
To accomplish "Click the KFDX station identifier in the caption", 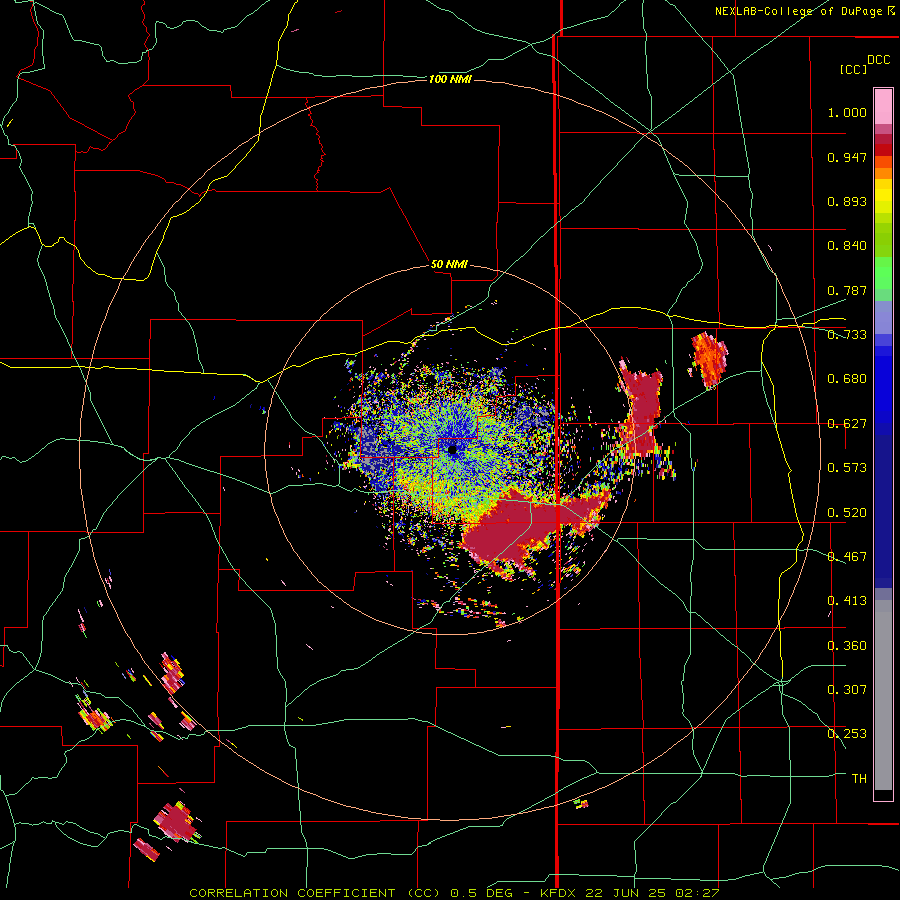I will point(560,893).
